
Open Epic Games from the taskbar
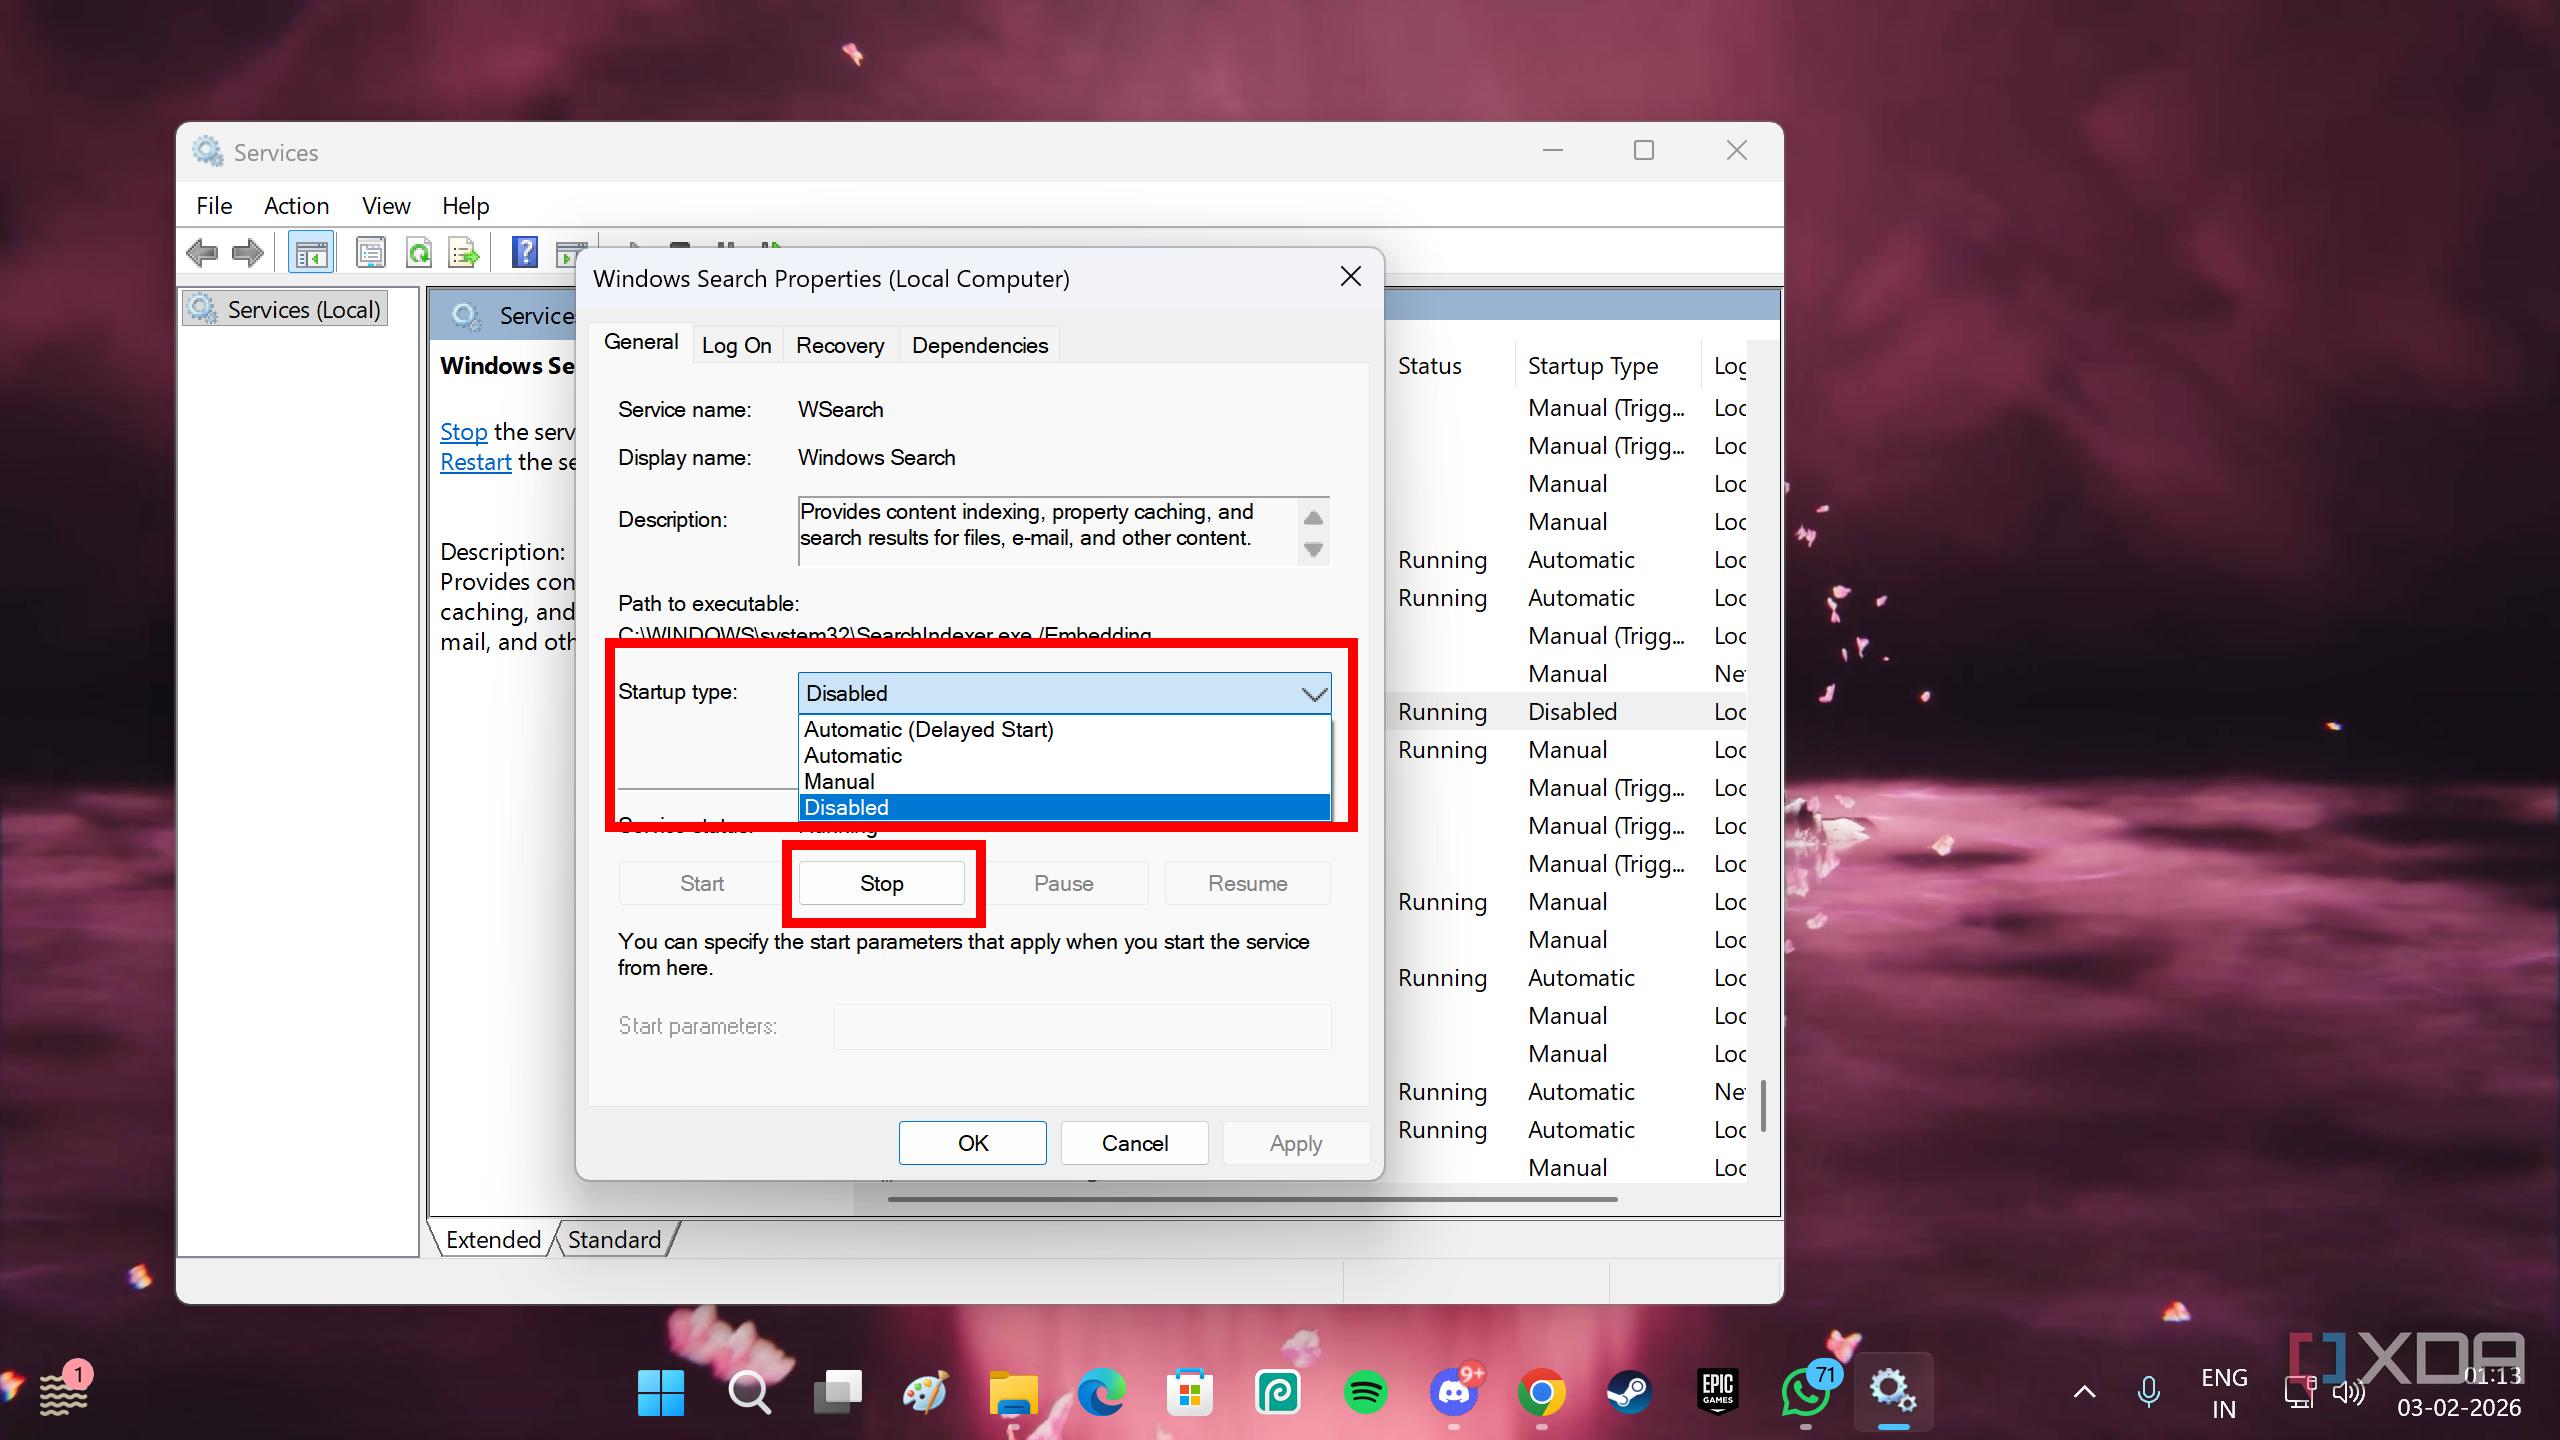tap(1717, 1391)
